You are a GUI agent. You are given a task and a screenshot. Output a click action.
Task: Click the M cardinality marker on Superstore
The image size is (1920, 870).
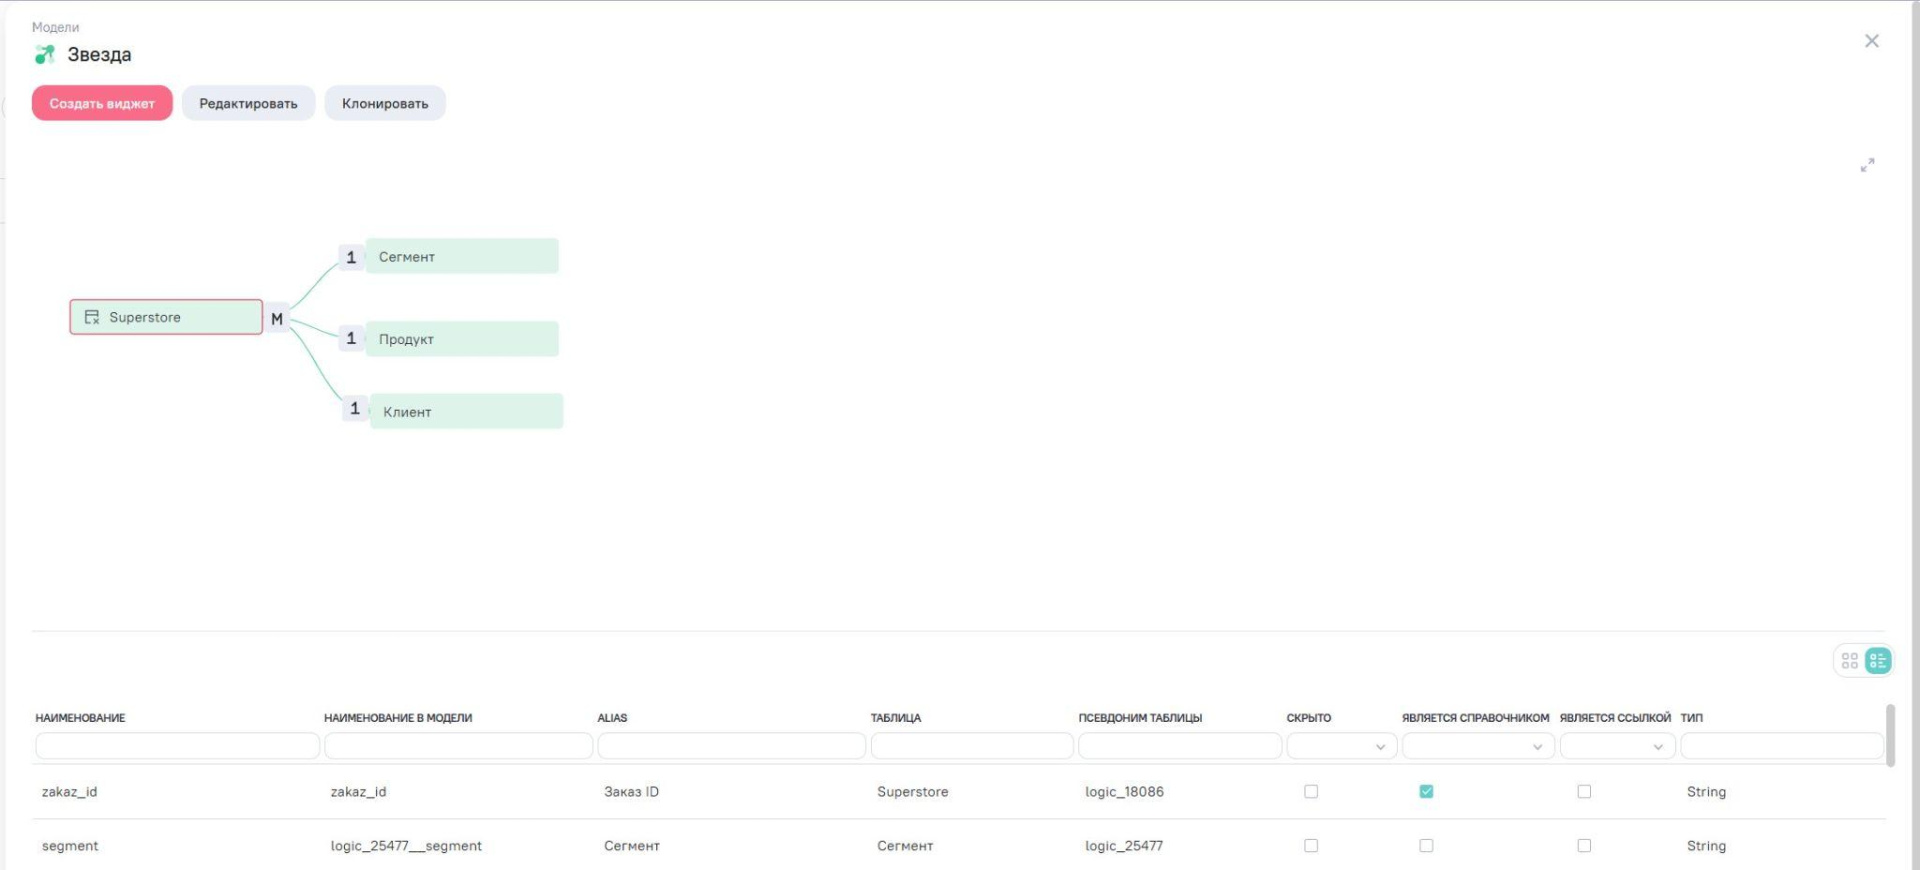[x=277, y=319]
